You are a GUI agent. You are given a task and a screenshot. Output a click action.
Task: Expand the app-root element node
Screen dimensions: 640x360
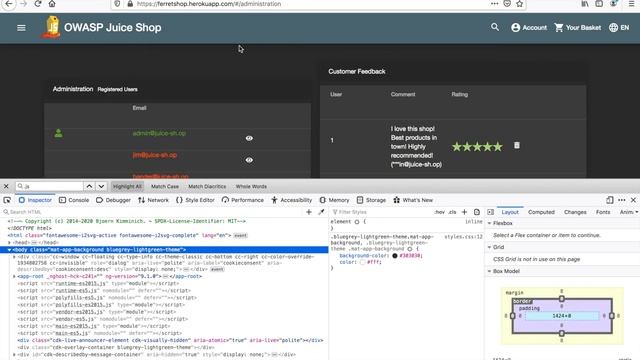click(x=14, y=276)
